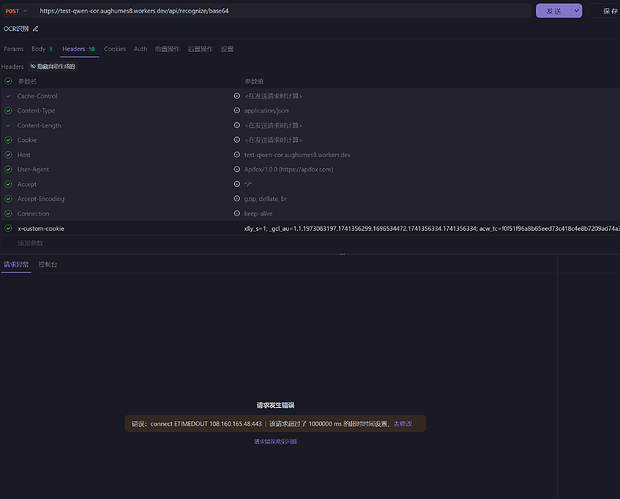This screenshot has height=499, width=620.
Task: Open the 前置操作 tab
Action: 167,49
